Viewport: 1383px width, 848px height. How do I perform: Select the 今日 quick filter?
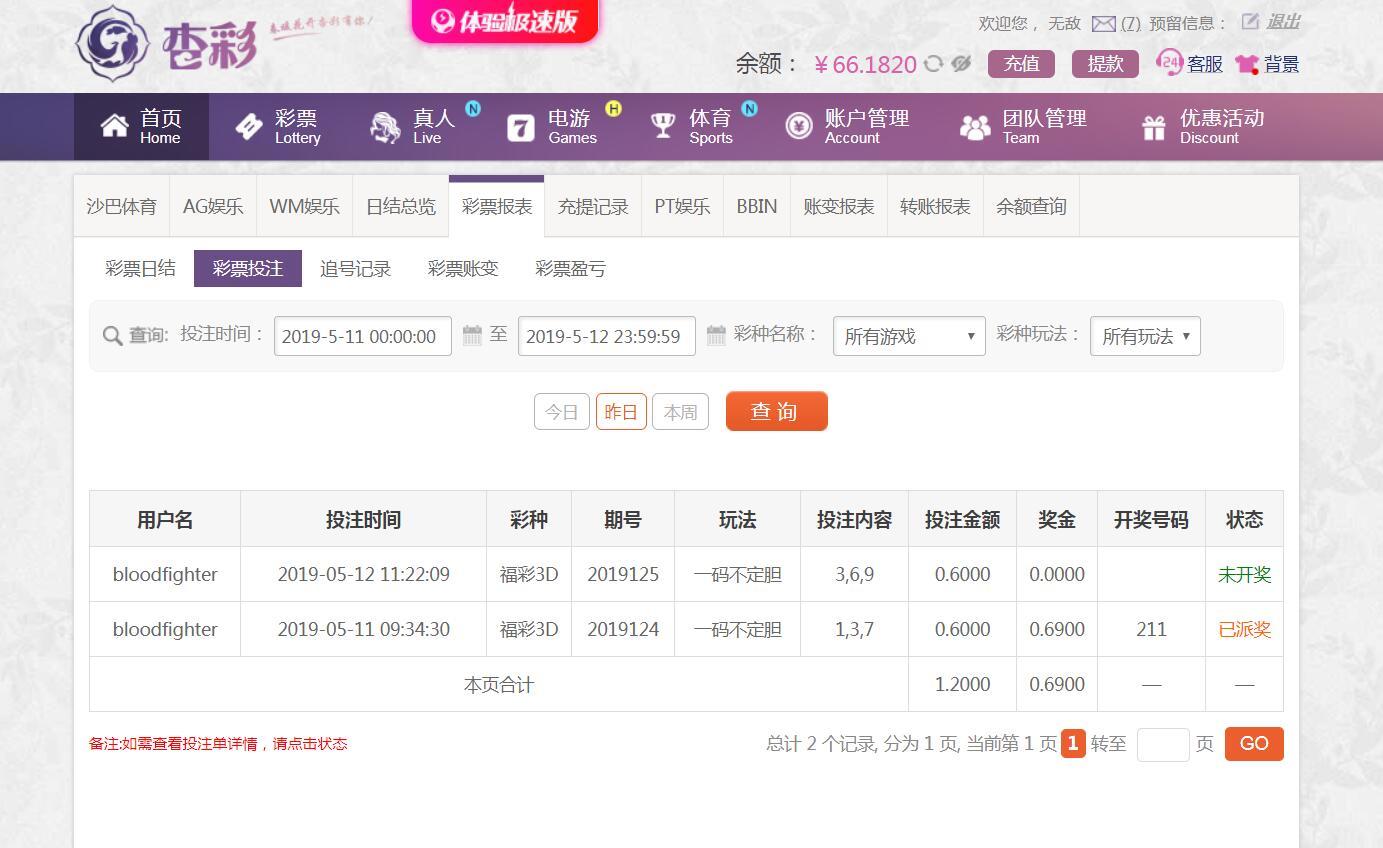[x=561, y=412]
